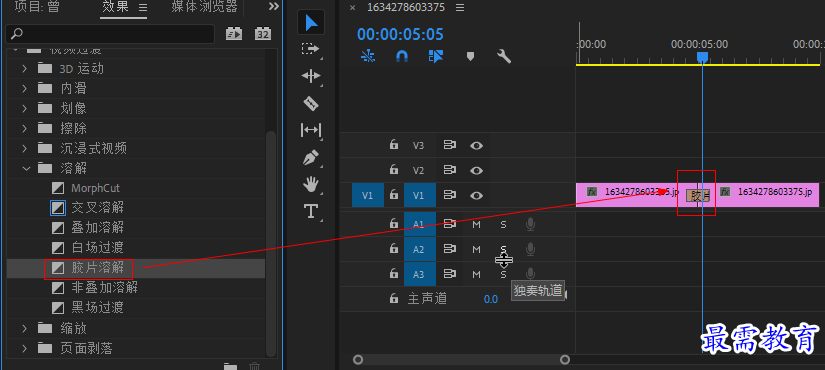The width and height of the screenshot is (825, 370).
Task: Click the source patching V1 button
Action: click(x=368, y=195)
